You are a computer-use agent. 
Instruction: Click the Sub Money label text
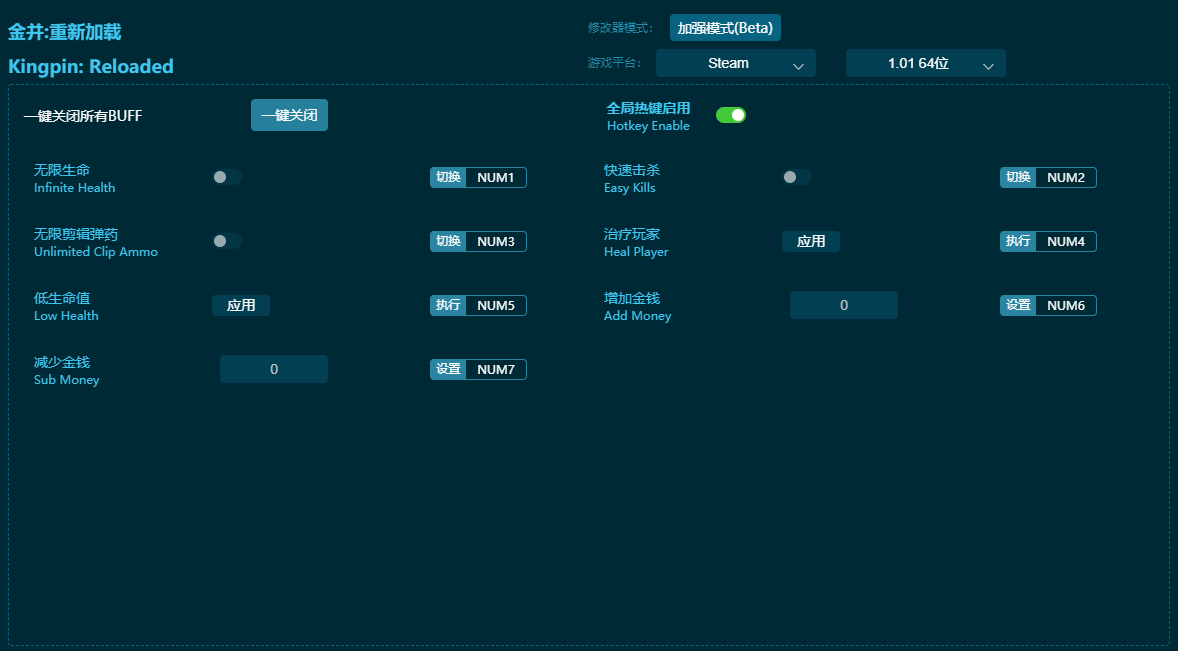pyautogui.click(x=66, y=379)
